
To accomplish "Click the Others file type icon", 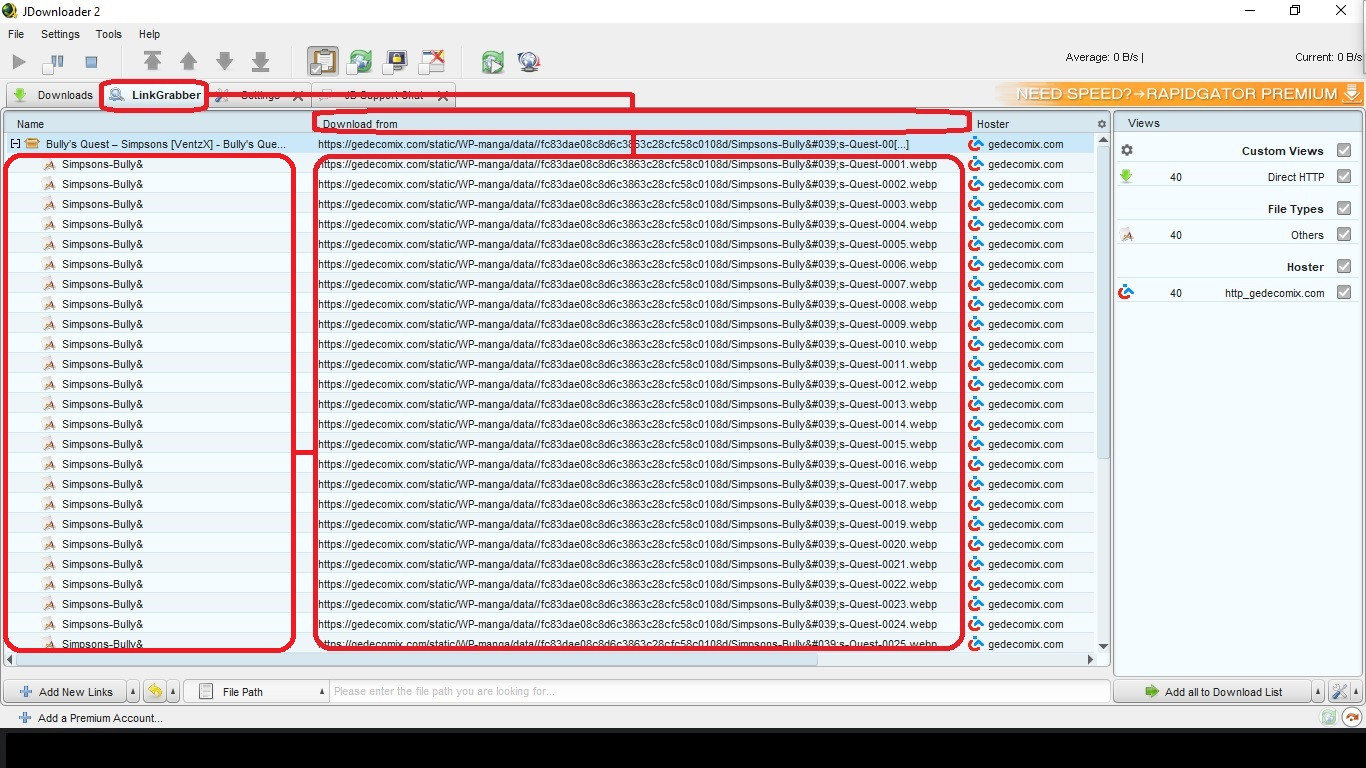I will 1126,235.
